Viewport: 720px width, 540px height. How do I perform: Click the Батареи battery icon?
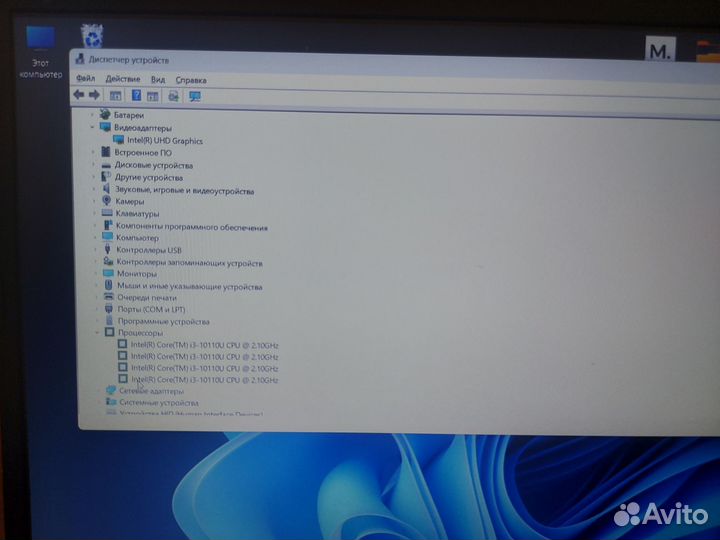(x=105, y=114)
